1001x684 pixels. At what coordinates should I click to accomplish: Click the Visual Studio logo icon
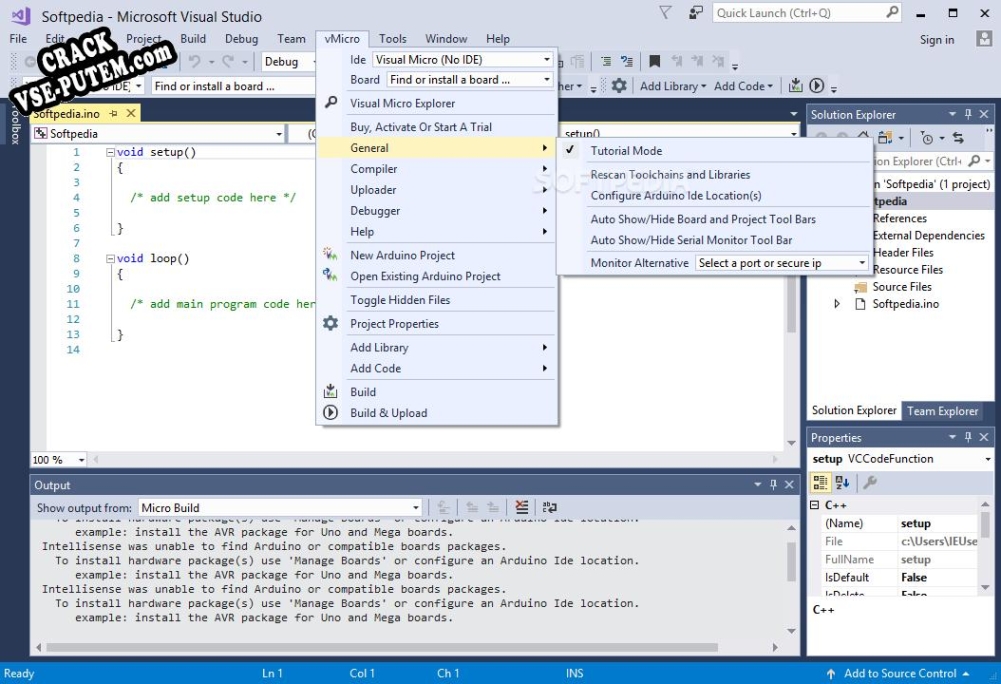click(20, 16)
